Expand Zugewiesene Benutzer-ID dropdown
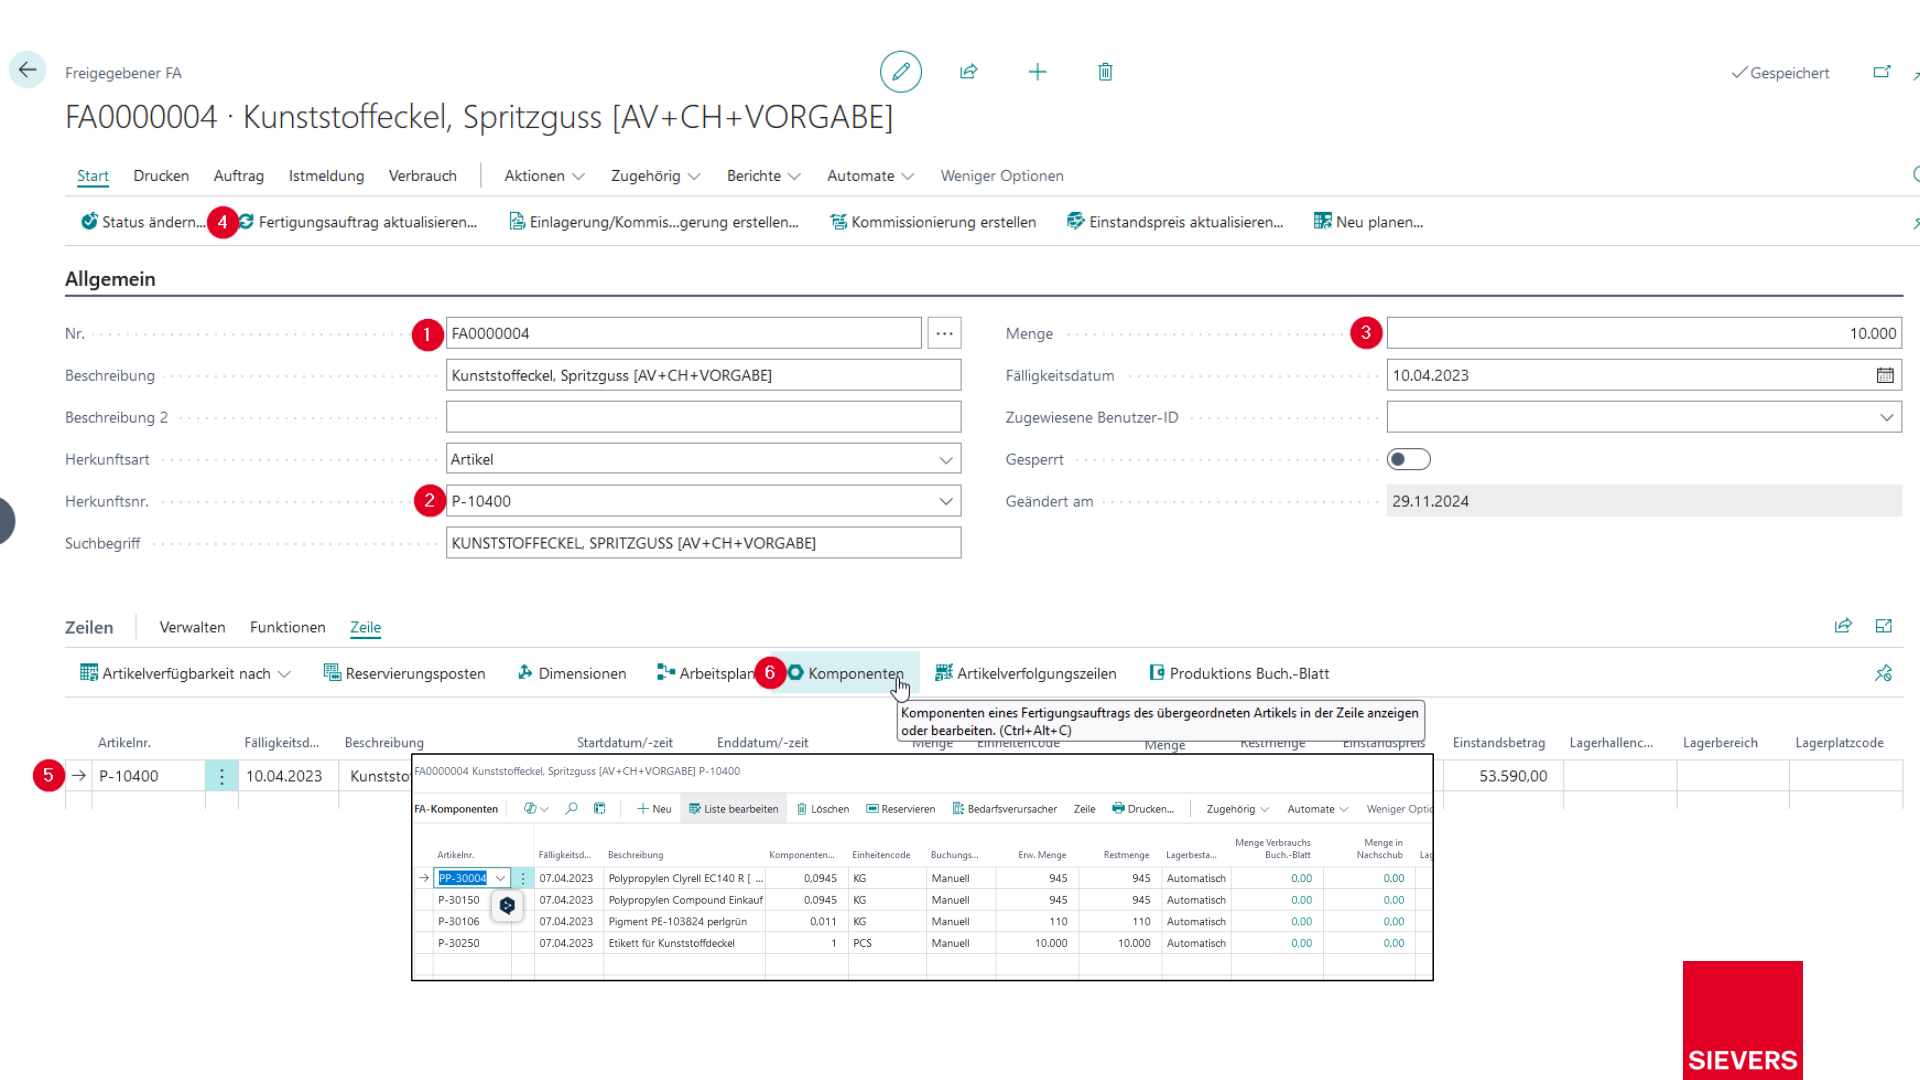This screenshot has width=1920, height=1080. pos(1886,417)
